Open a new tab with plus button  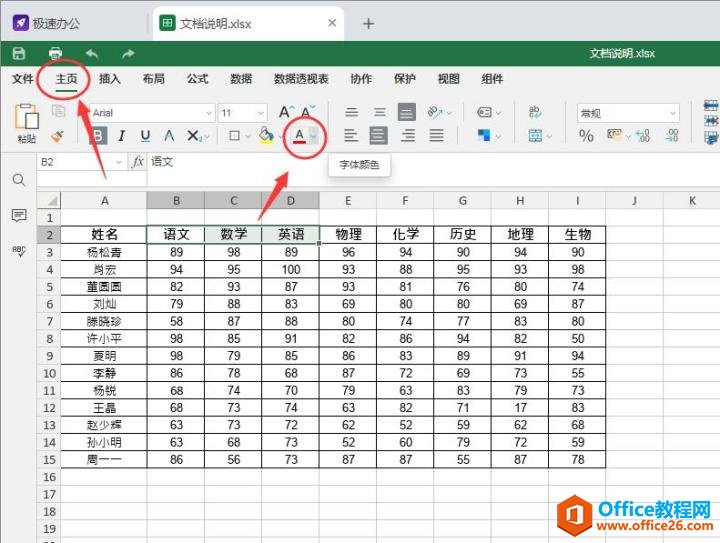click(x=368, y=23)
